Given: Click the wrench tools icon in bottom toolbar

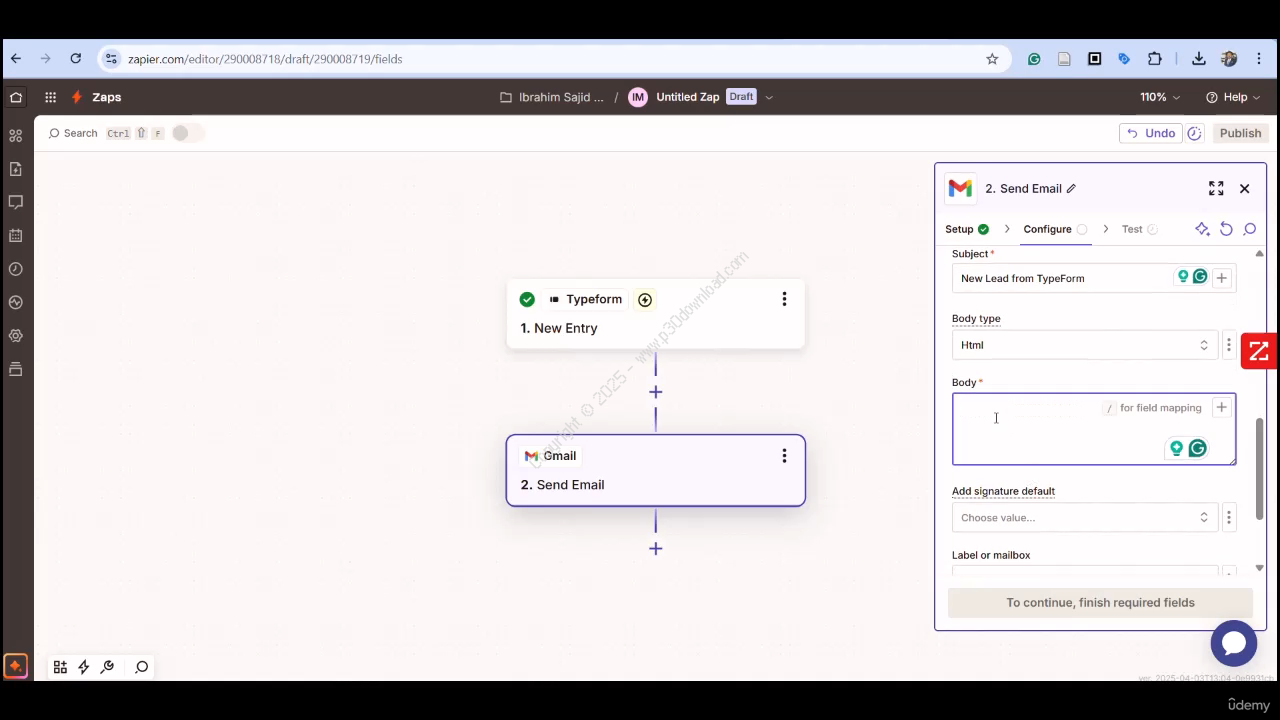Looking at the screenshot, I should coord(108,667).
